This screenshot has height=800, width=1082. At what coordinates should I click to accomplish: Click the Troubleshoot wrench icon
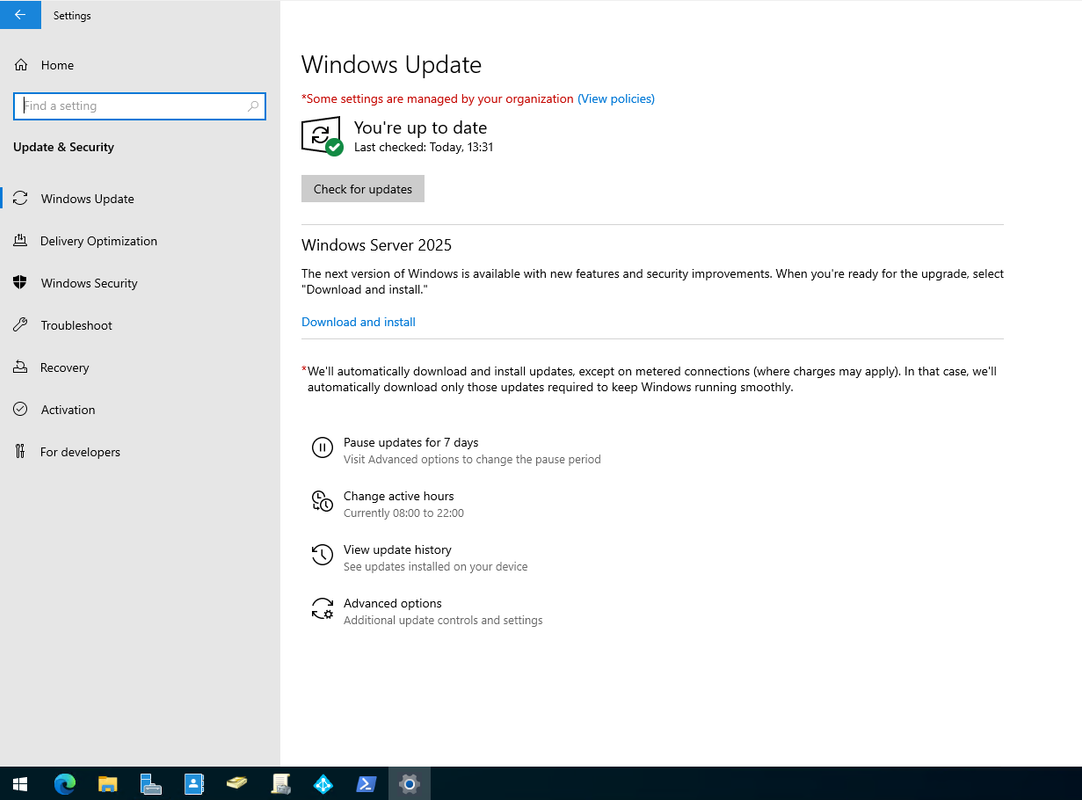tap(21, 325)
